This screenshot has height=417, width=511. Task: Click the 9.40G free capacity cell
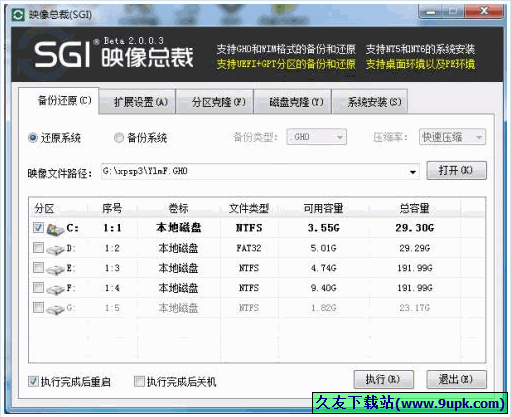[x=323, y=288]
